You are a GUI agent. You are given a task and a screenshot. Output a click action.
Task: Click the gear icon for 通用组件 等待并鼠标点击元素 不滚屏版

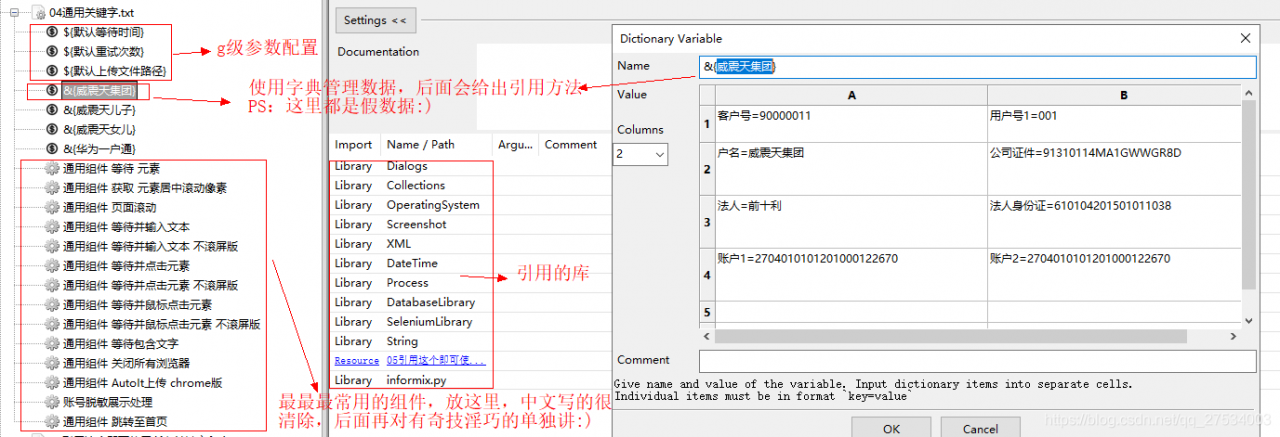(x=51, y=324)
